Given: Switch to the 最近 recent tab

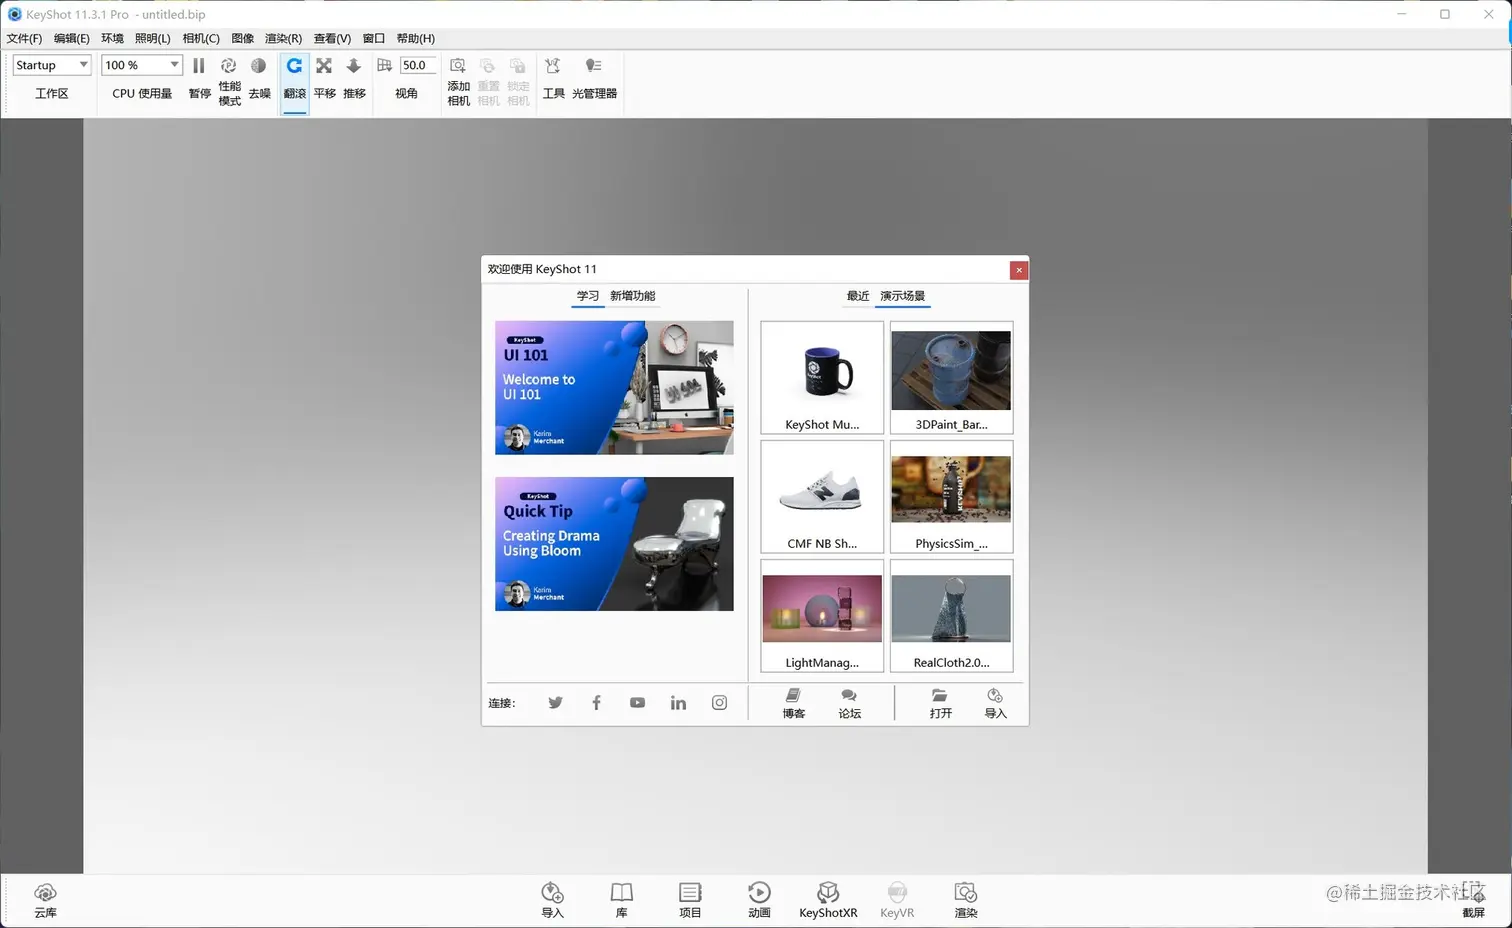Looking at the screenshot, I should [858, 296].
